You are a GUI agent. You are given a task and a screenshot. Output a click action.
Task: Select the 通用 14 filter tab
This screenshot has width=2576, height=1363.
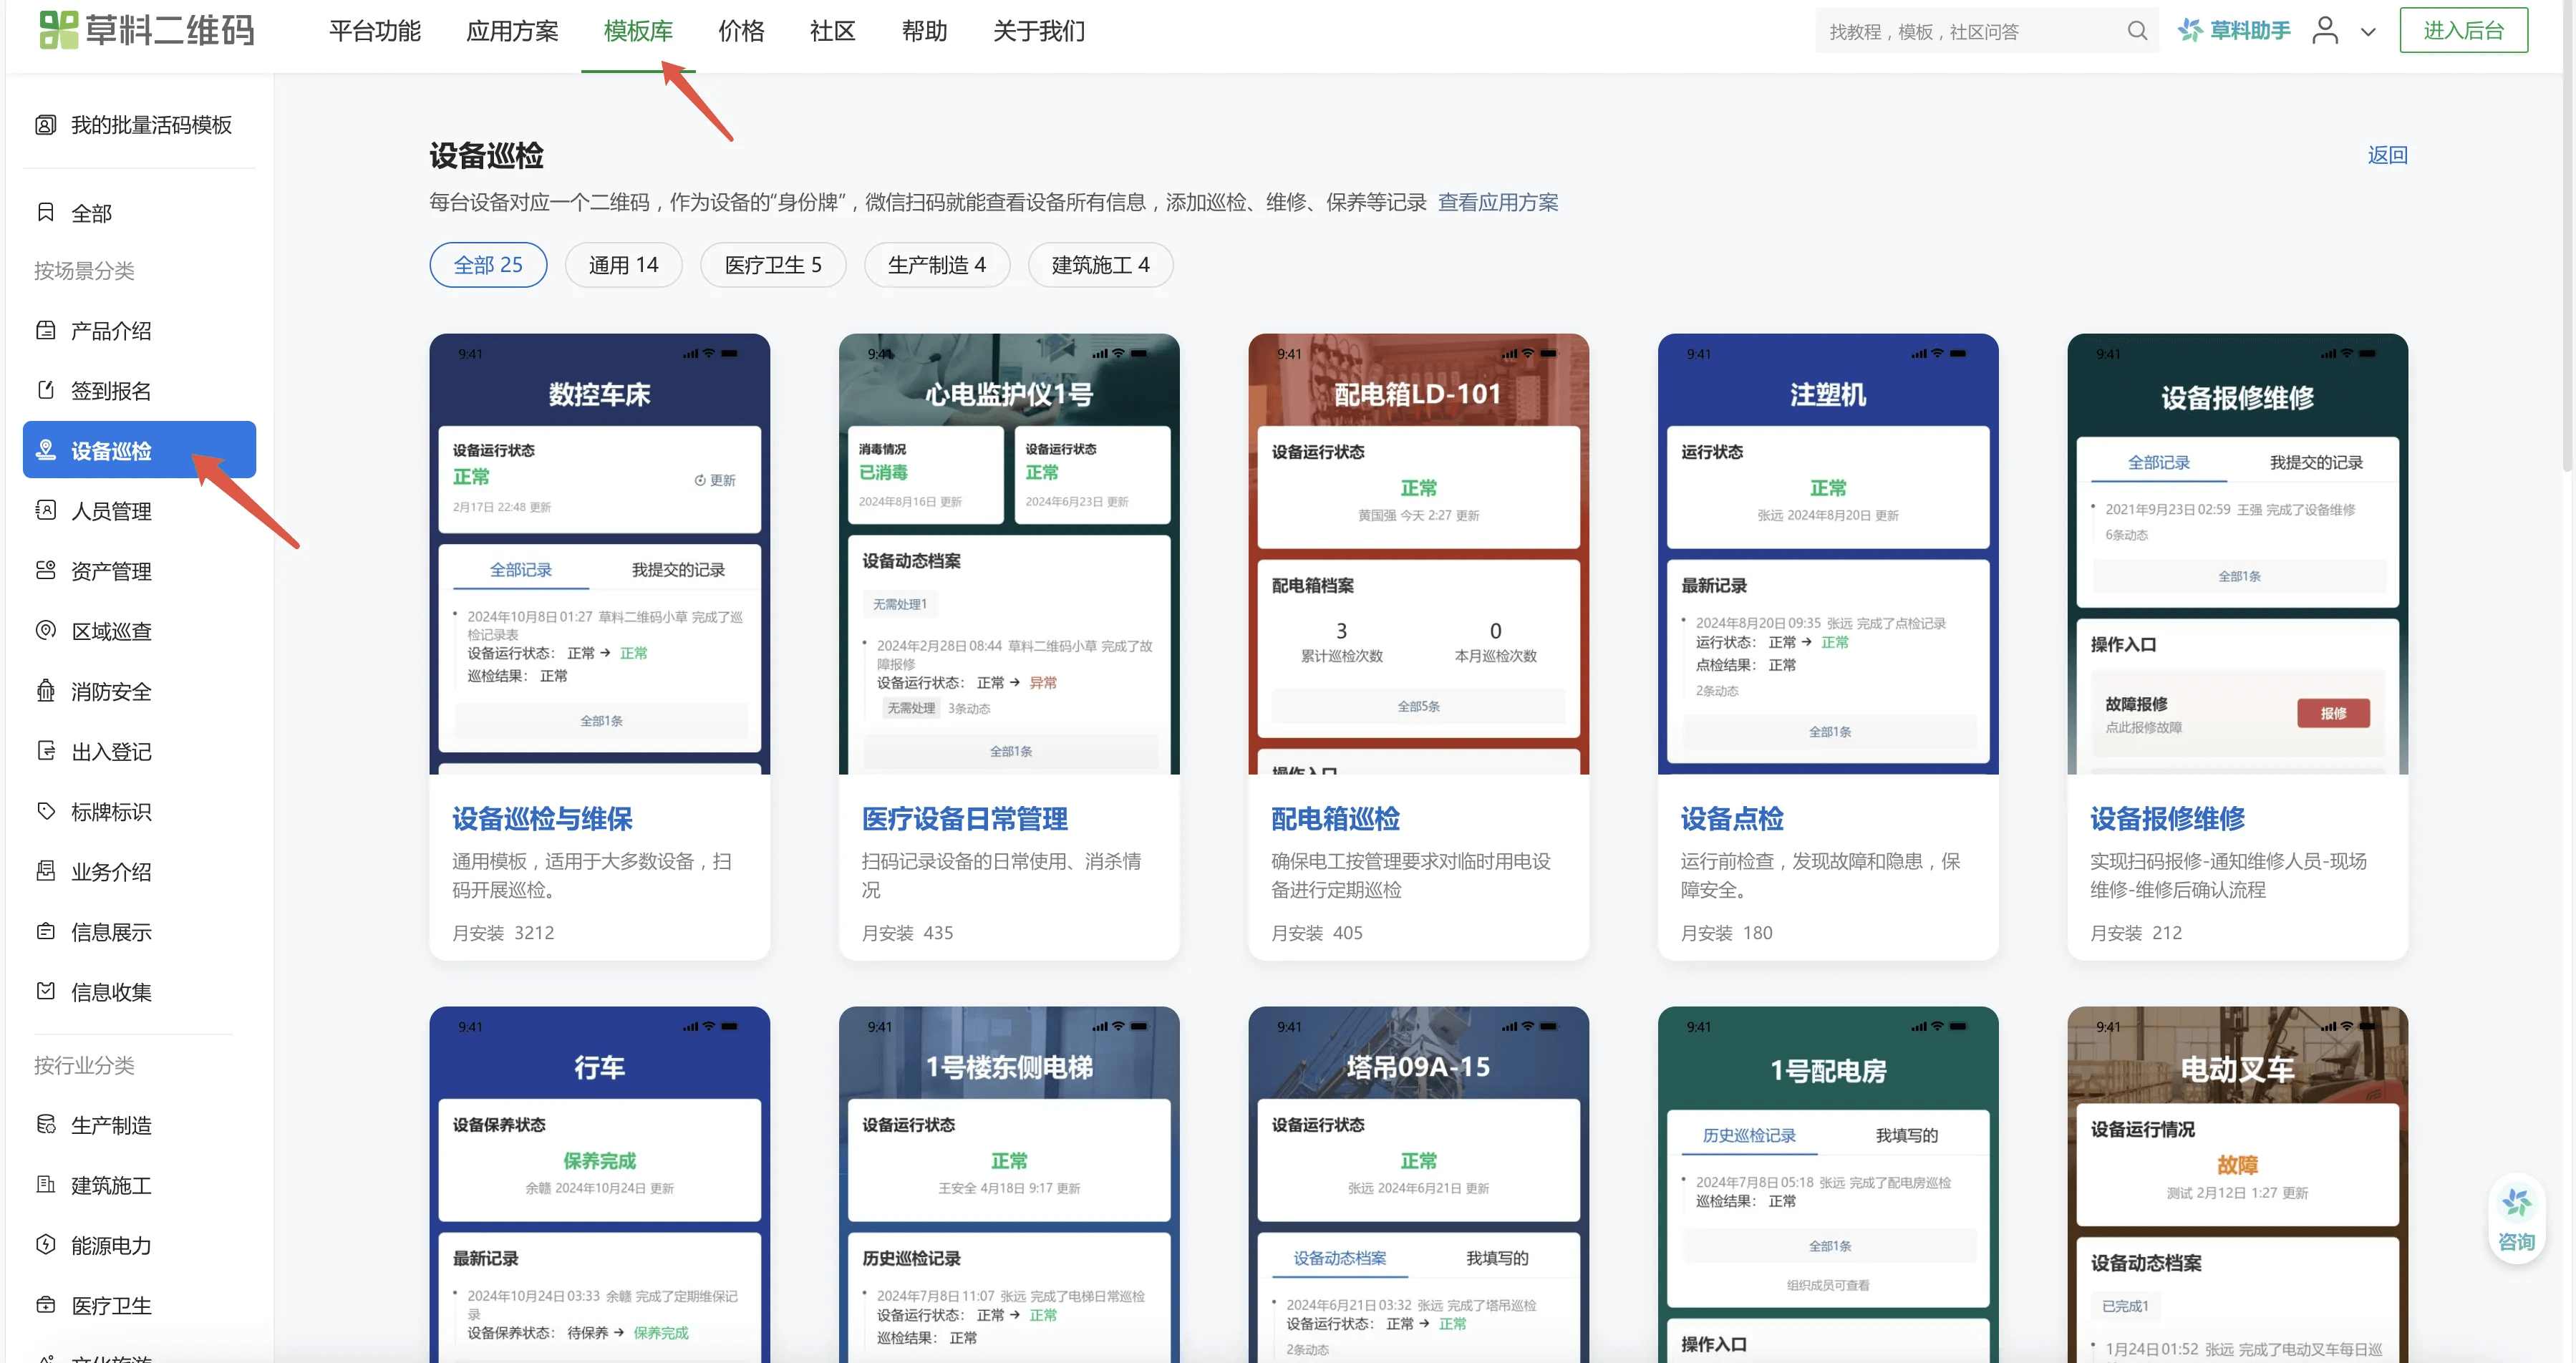(x=623, y=265)
